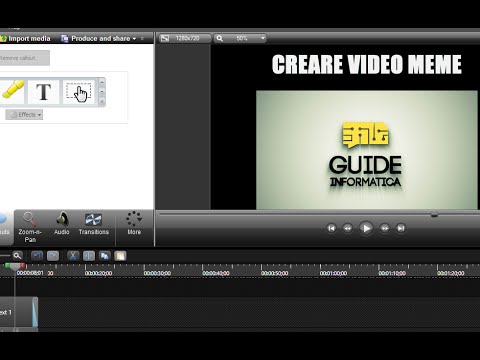Click the Import media button
The image size is (480, 360).
point(25,39)
